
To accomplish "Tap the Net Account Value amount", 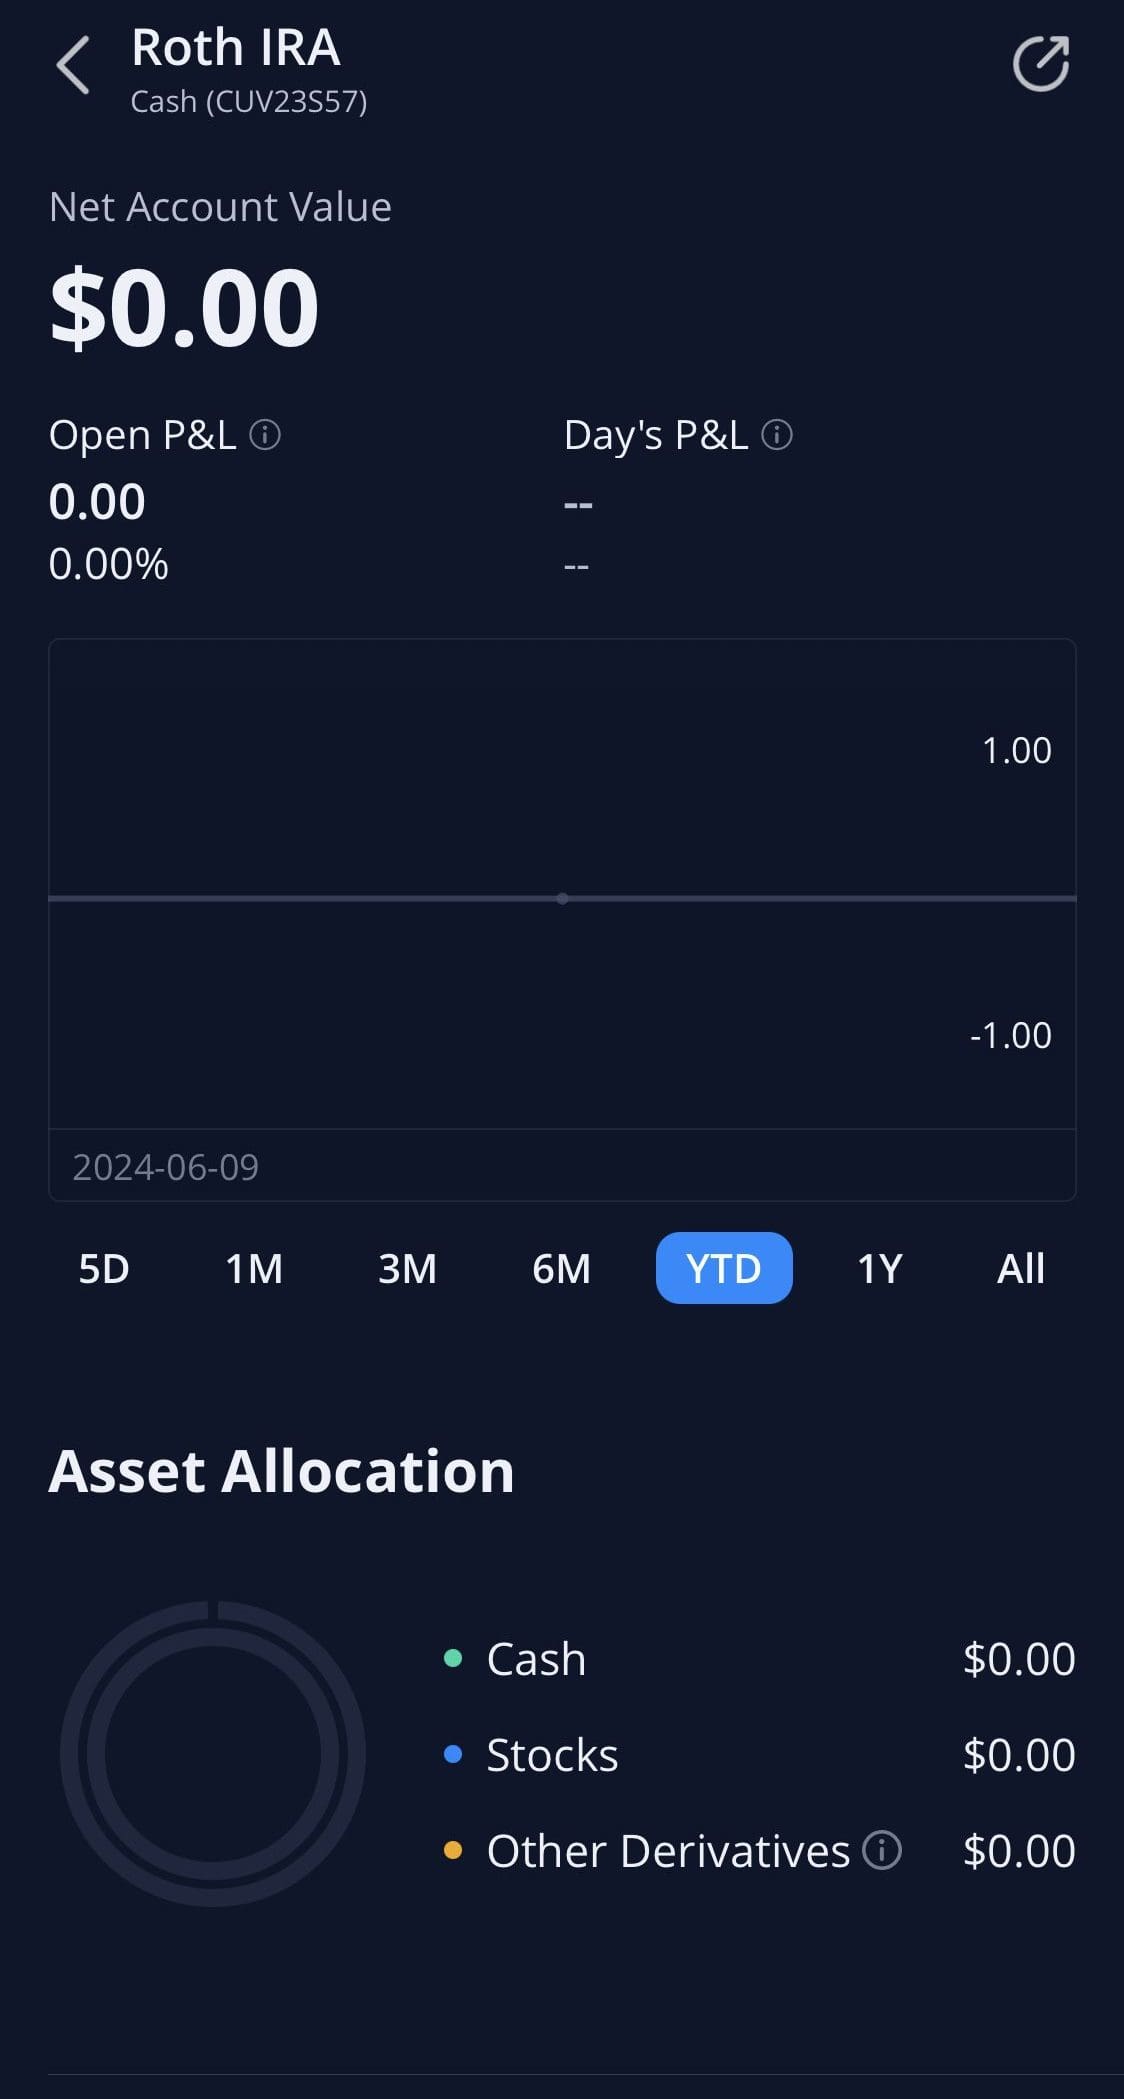I will [x=185, y=307].
